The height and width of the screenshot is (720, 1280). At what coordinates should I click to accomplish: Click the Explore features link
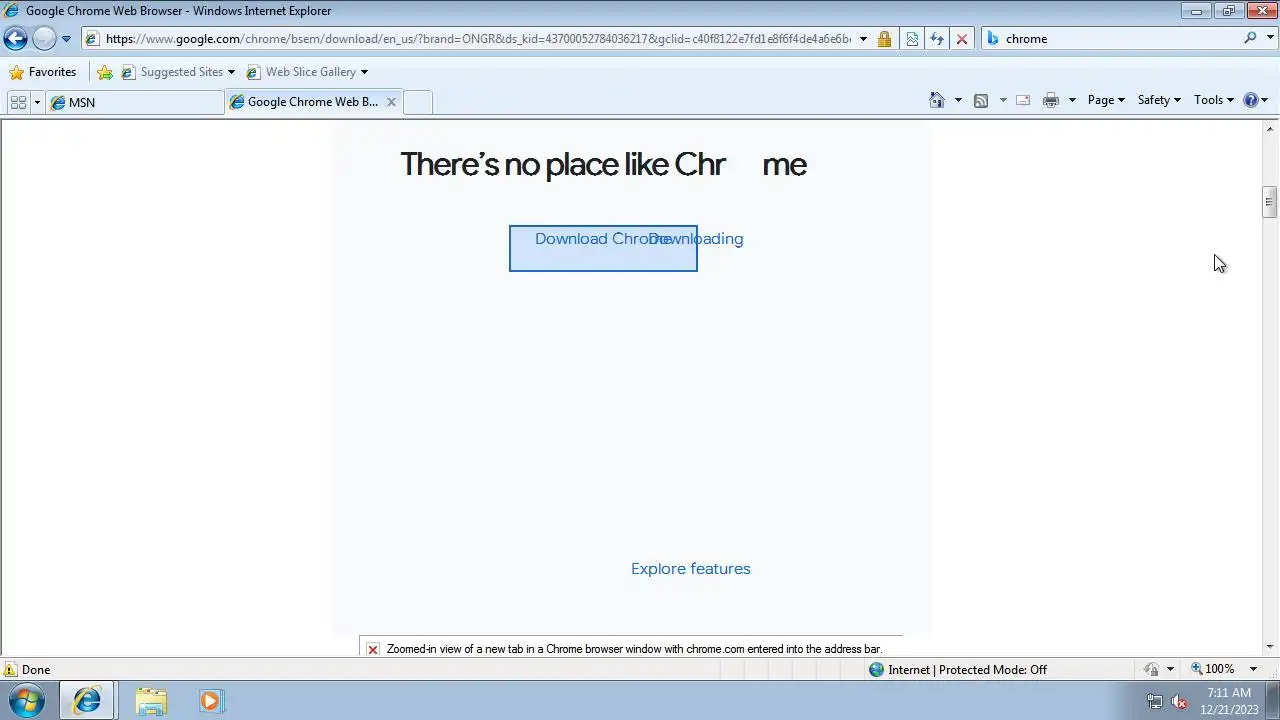691,569
